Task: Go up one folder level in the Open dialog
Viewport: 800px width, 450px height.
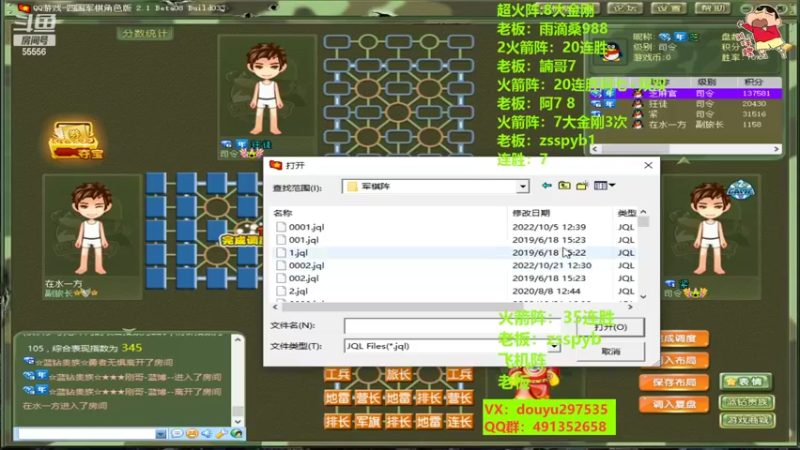Action: point(564,186)
